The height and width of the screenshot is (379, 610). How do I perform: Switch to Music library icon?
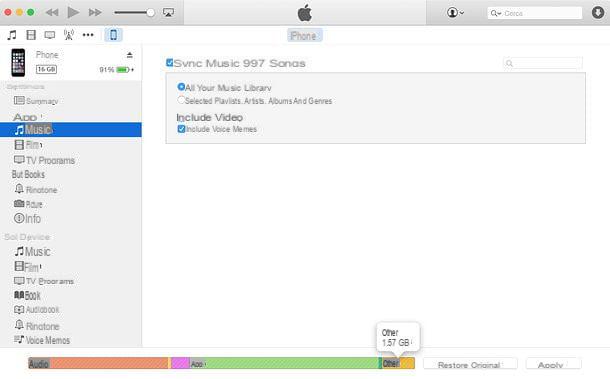click(12, 35)
